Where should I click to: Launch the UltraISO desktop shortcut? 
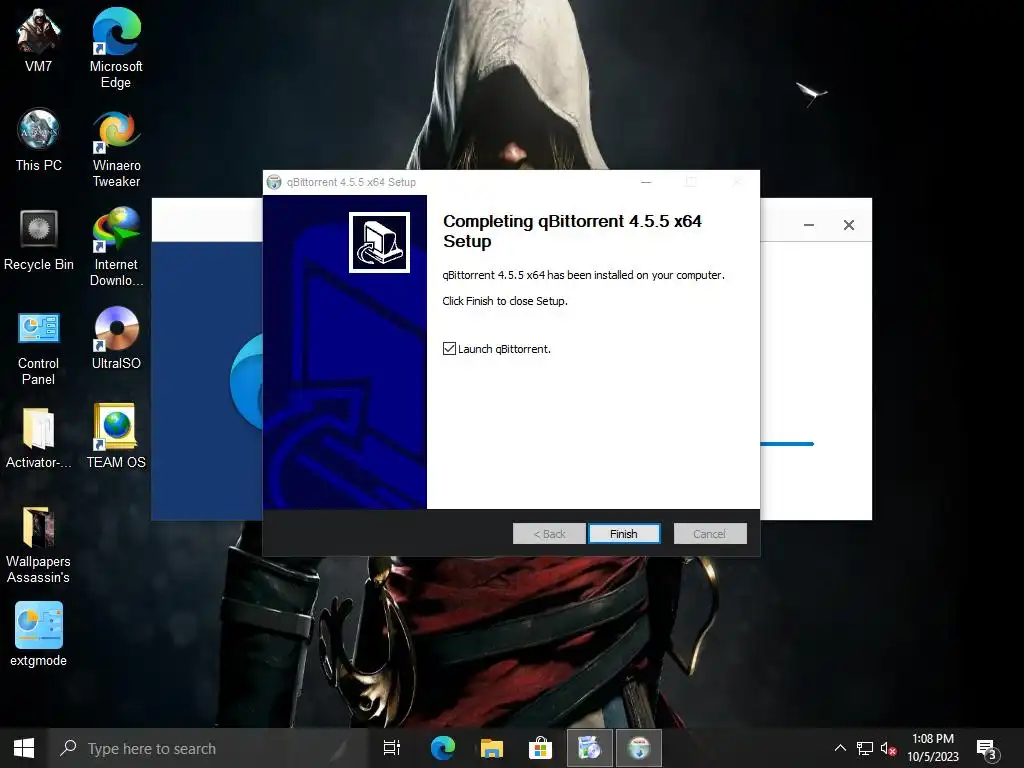[116, 338]
